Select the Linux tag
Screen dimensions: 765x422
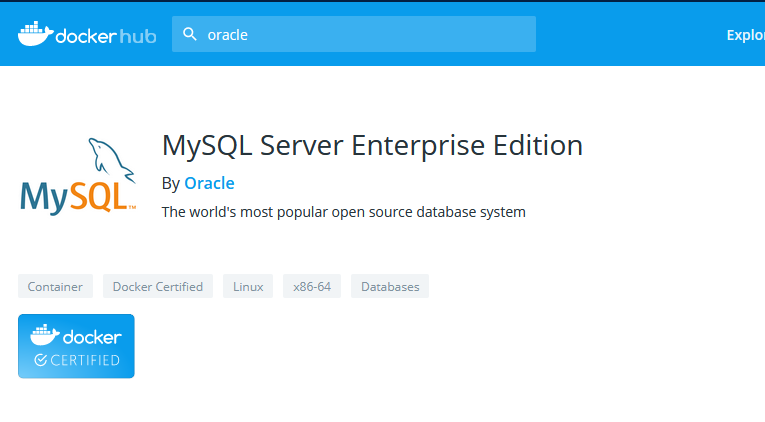tap(248, 286)
